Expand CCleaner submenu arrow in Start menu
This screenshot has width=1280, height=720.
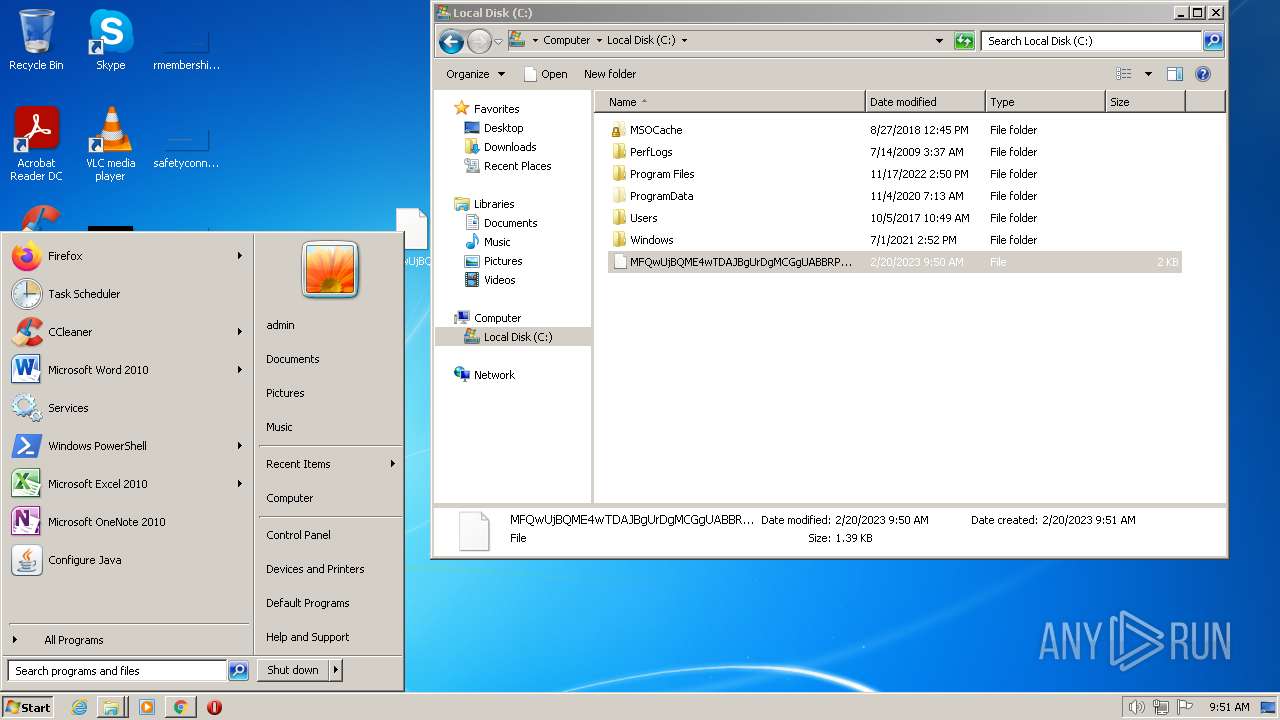coord(240,332)
